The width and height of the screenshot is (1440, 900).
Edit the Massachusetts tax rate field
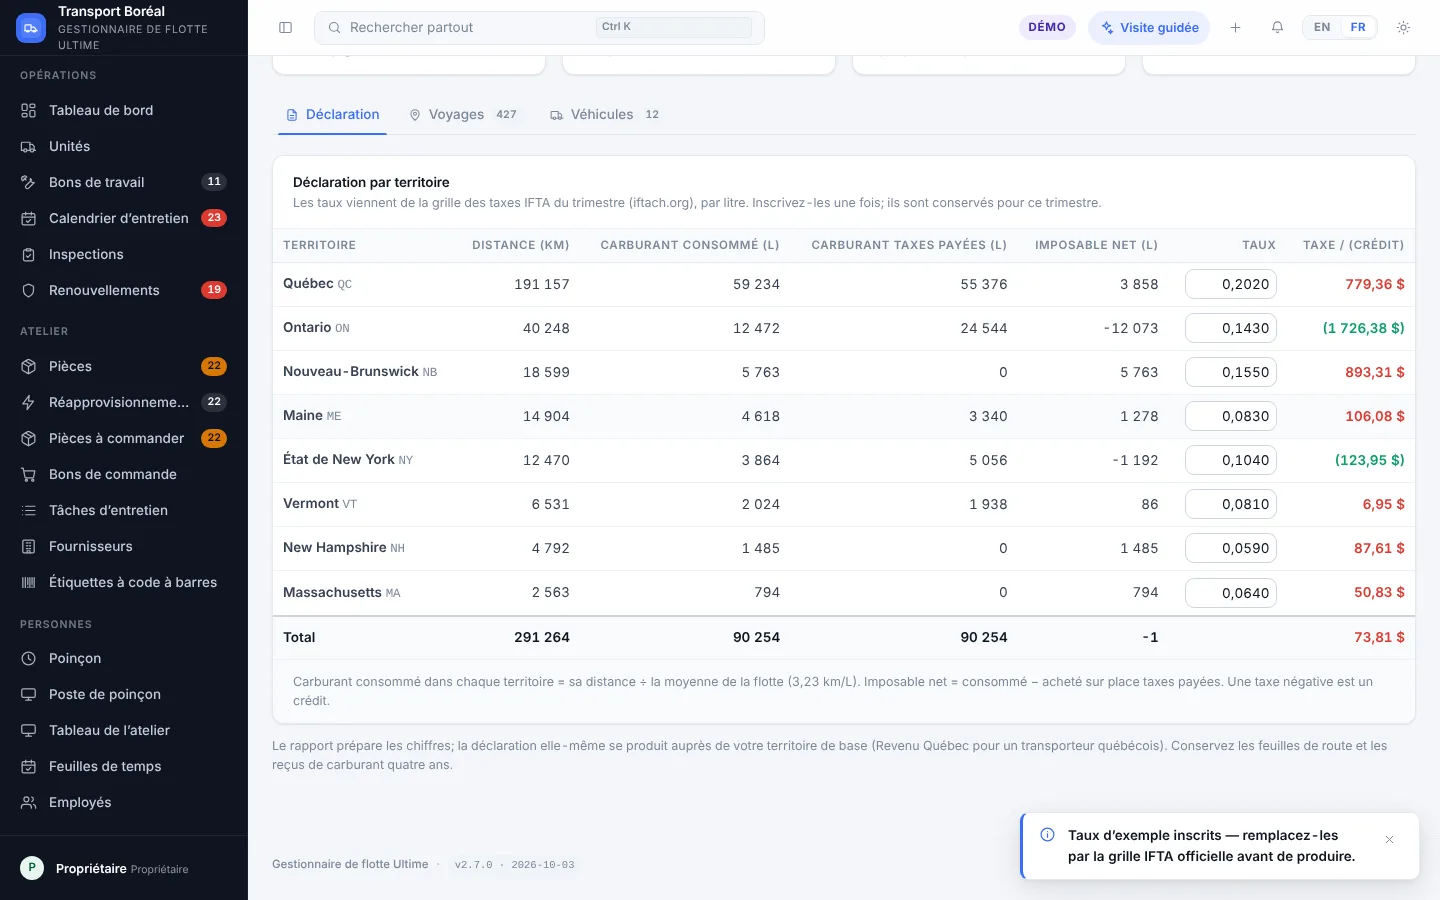(x=1231, y=593)
